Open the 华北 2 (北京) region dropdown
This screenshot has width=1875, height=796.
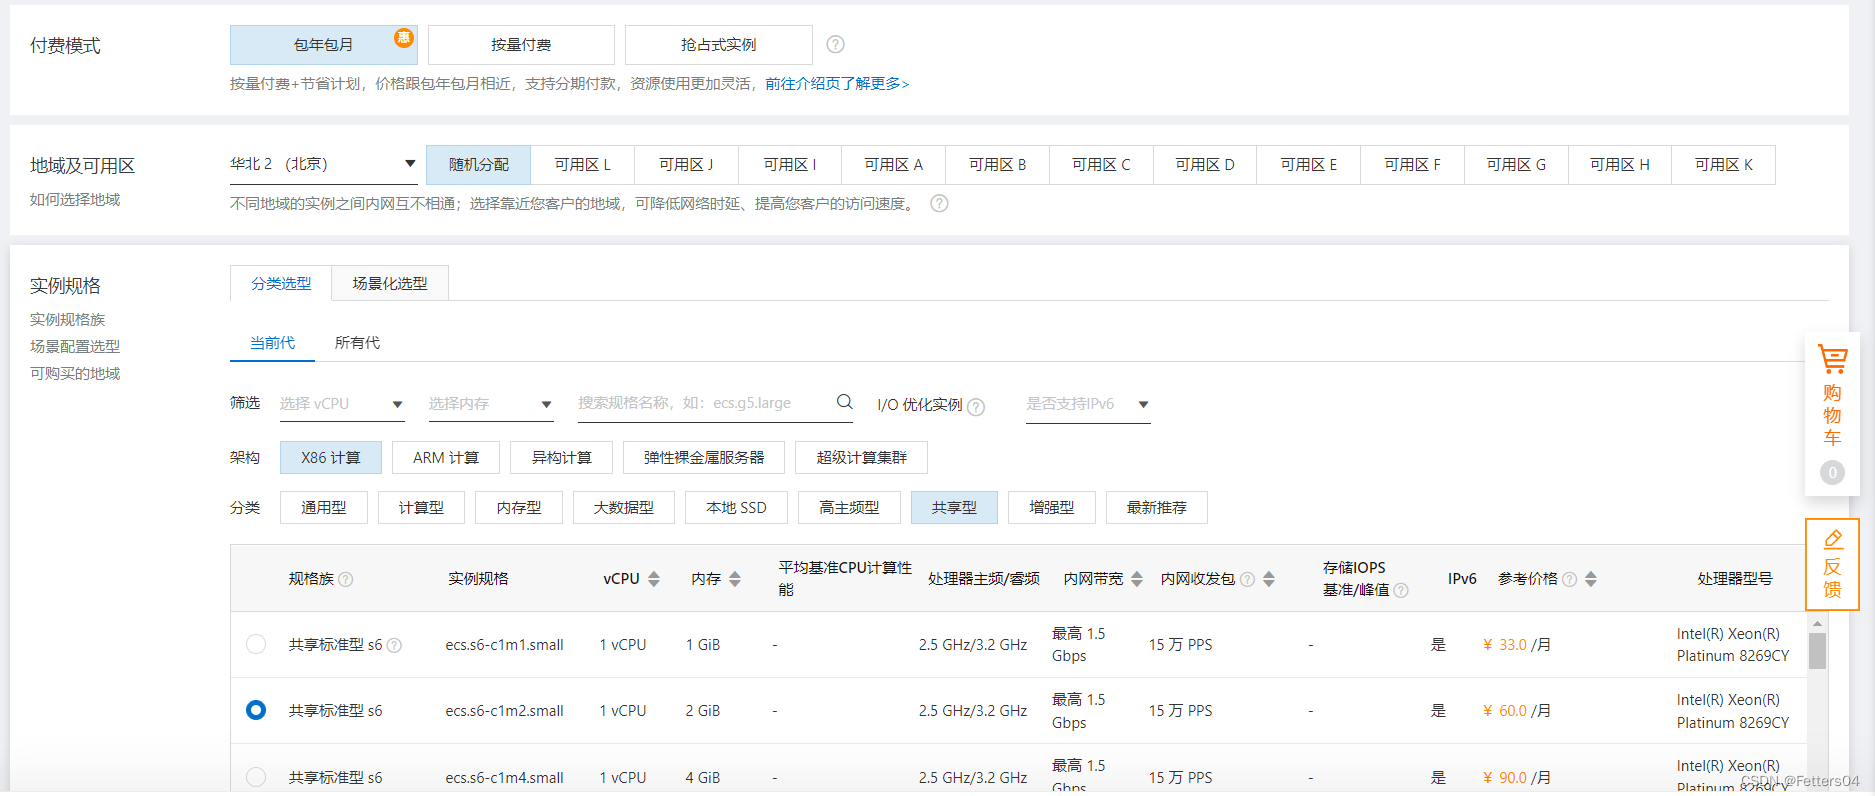tap(323, 164)
